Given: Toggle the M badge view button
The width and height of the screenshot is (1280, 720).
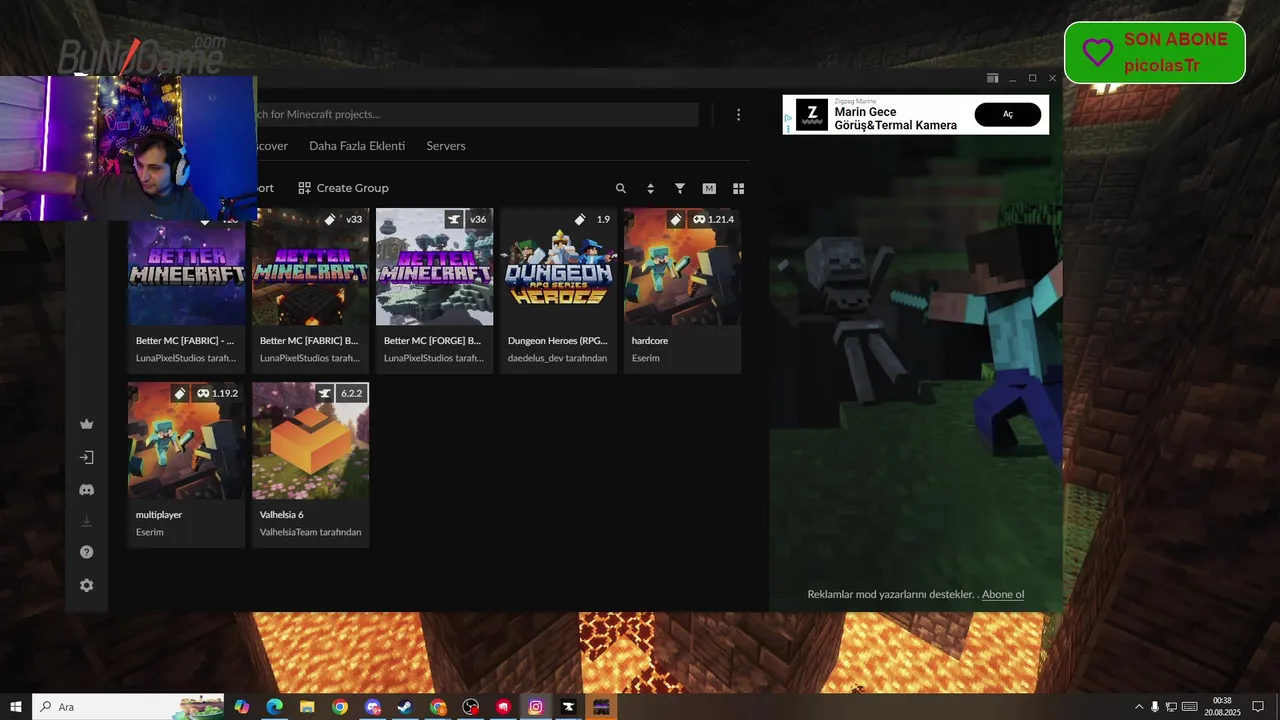Looking at the screenshot, I should 709,188.
